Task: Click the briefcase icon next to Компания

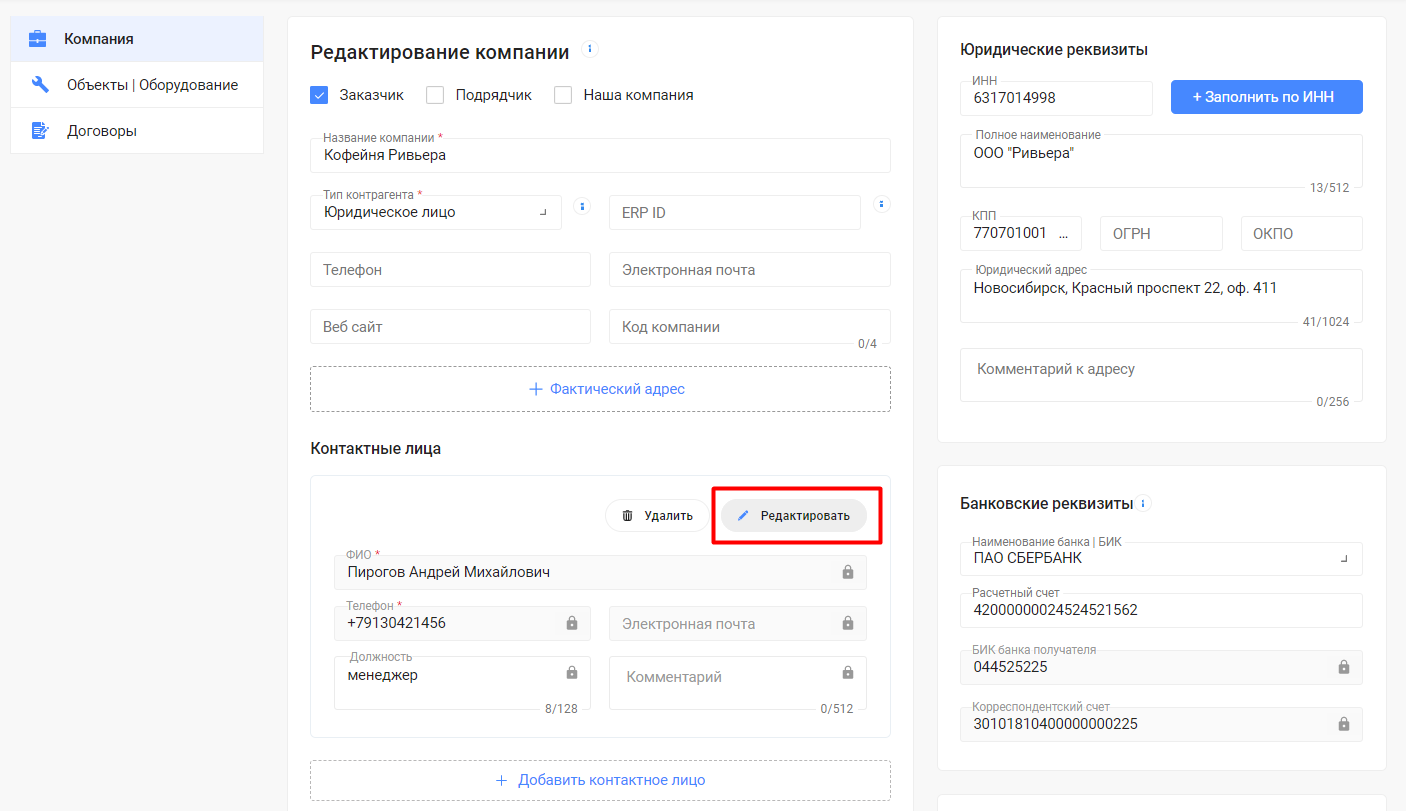Action: coord(37,39)
